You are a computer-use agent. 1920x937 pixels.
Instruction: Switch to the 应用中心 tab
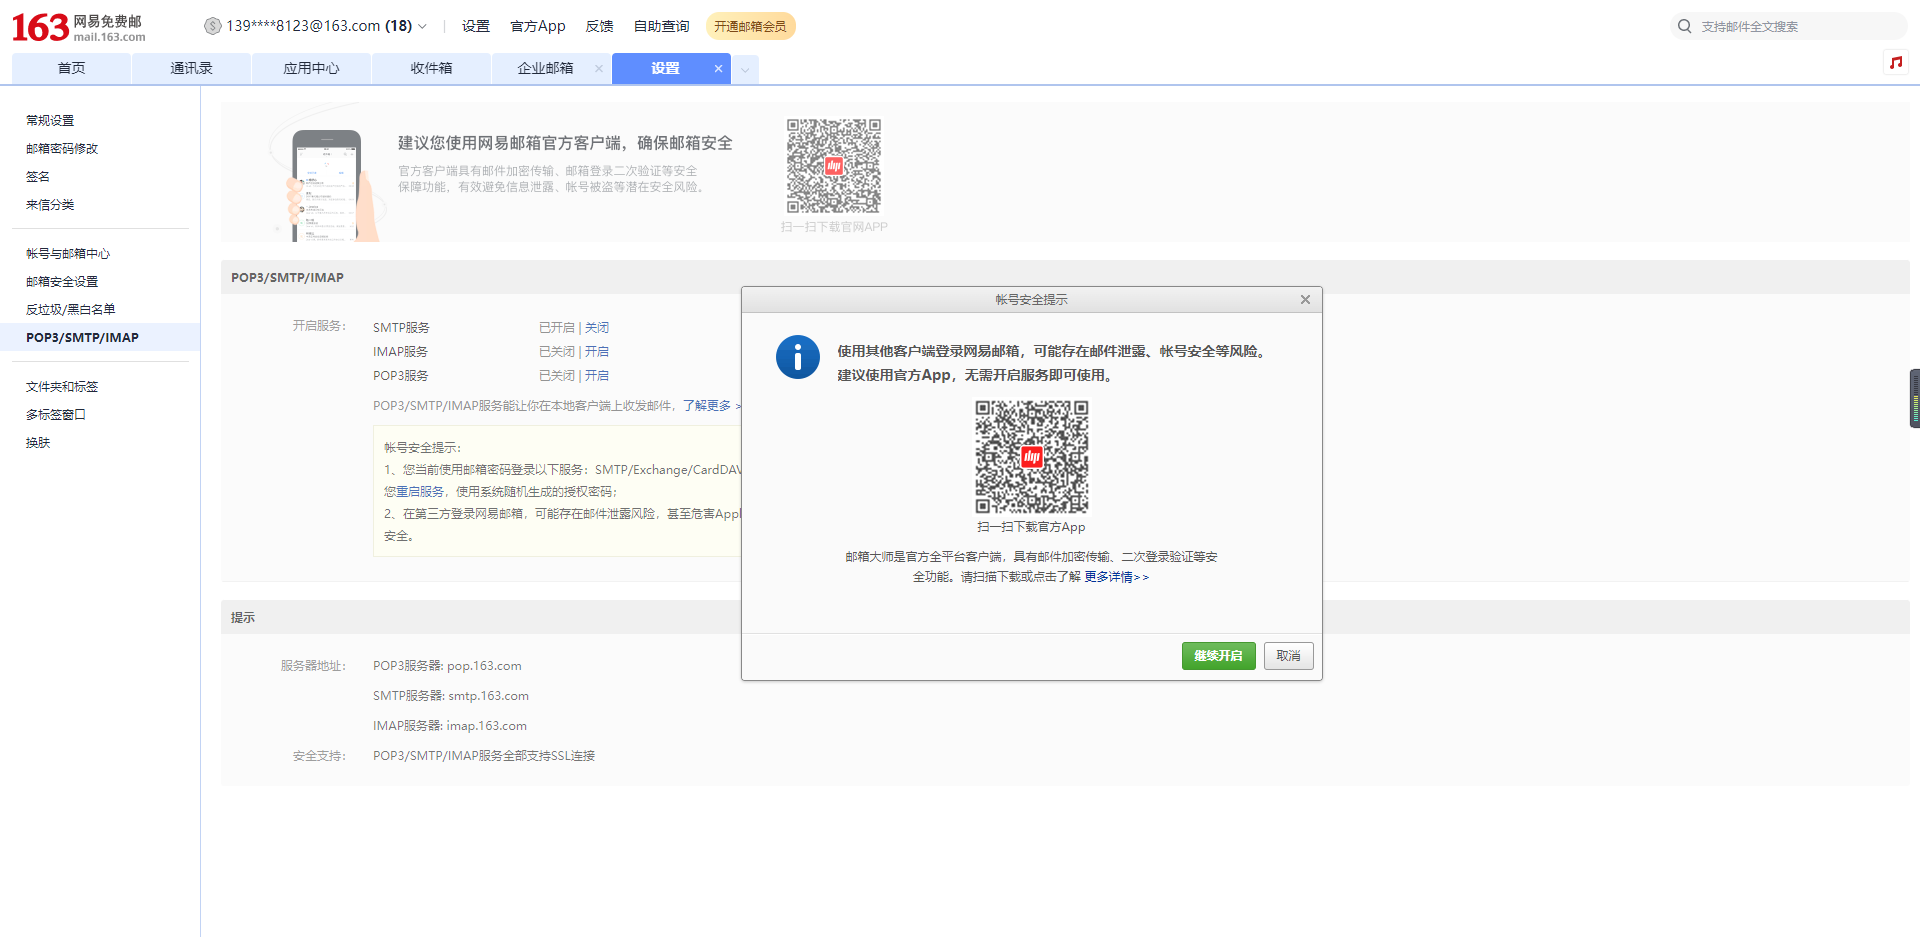pyautogui.click(x=311, y=68)
